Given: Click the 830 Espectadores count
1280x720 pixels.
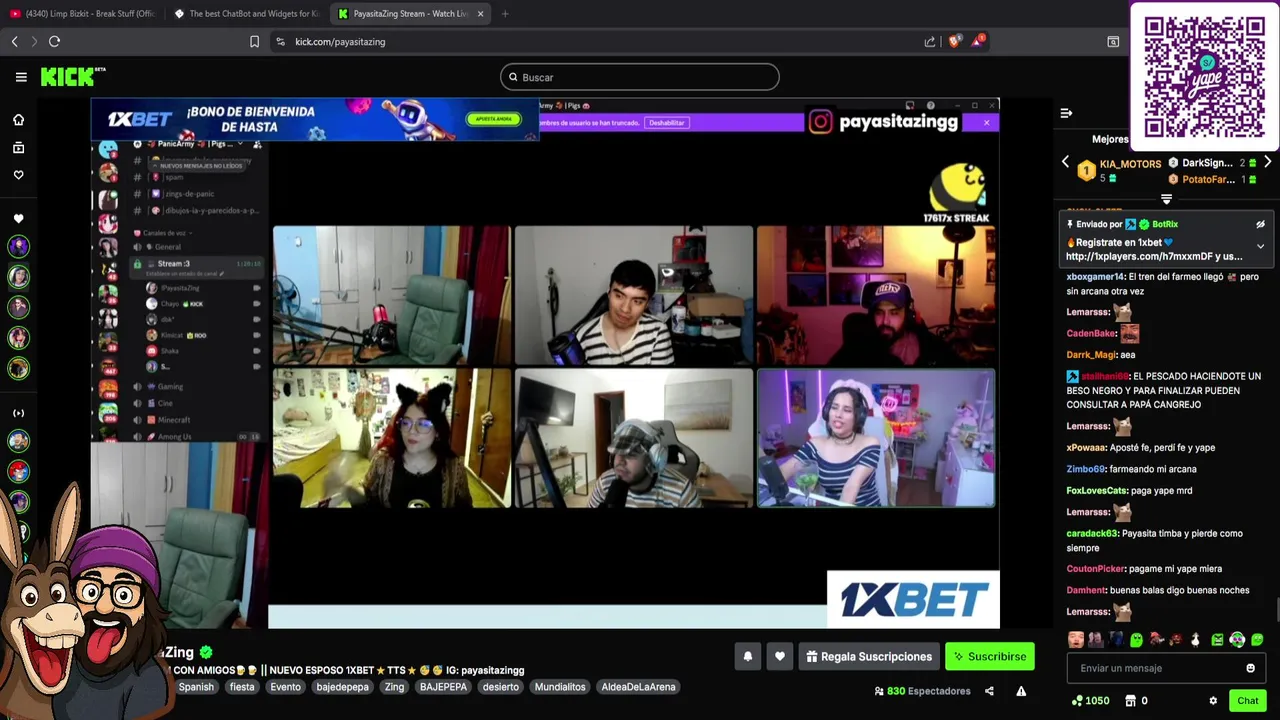Looking at the screenshot, I should point(922,691).
